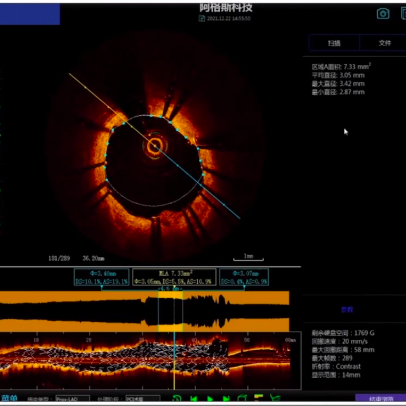Click the green replay loop icon
Viewport: 406px width, 406px height.
177,398
